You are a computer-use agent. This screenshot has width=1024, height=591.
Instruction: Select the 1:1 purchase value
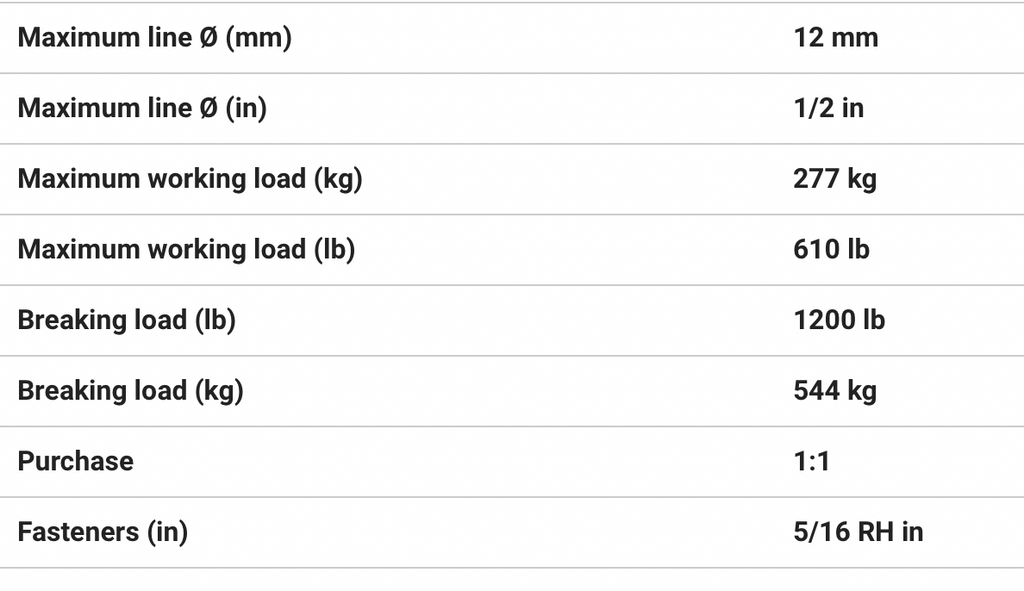pos(811,461)
